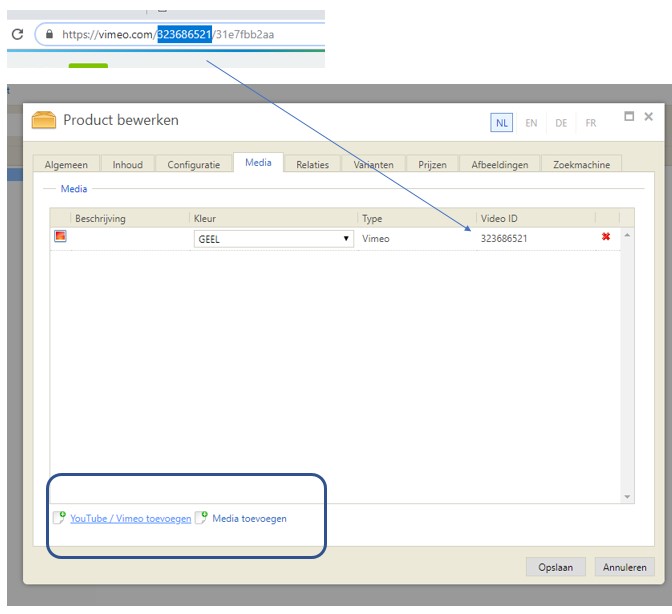The image size is (672, 614).
Task: Click the add icon beside YouTube / Vimeo toevoegen
Action: [60, 518]
